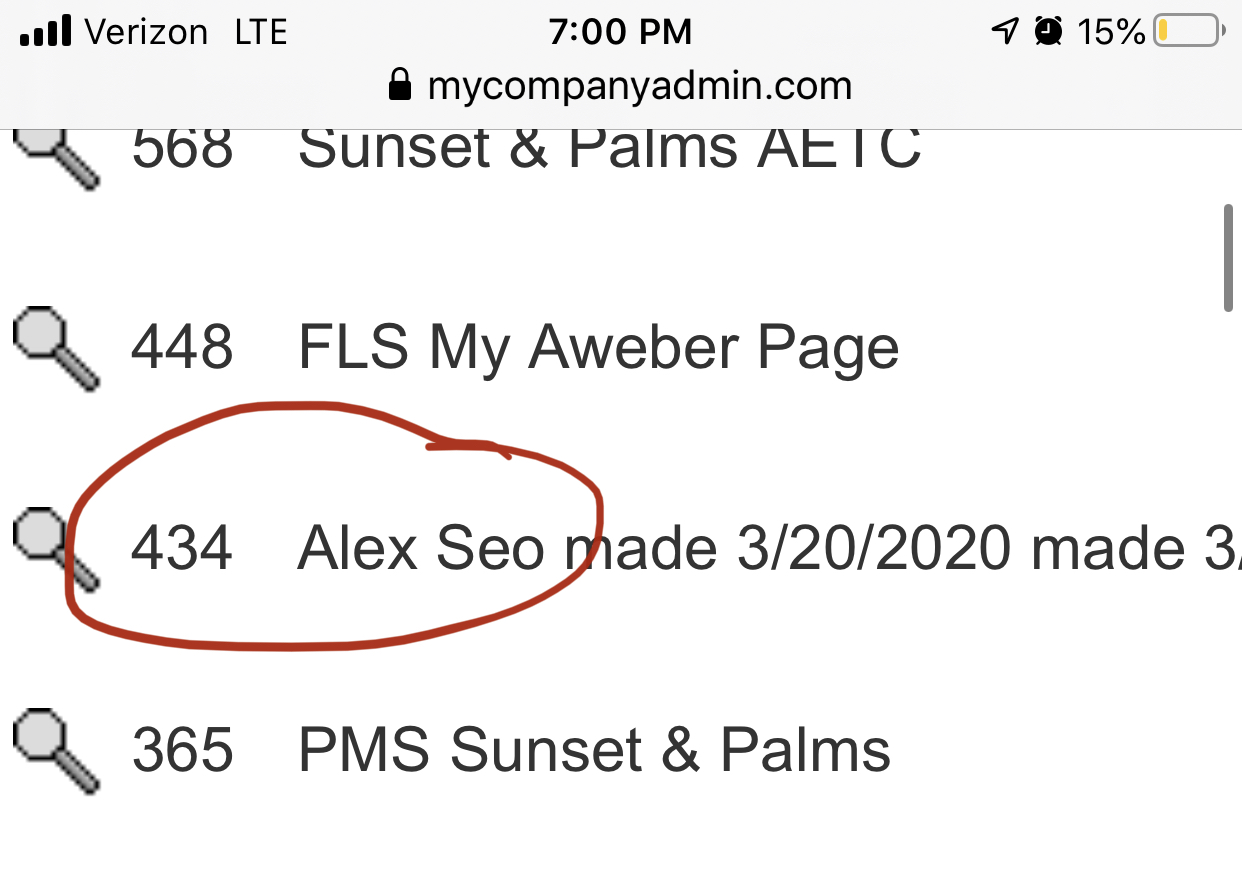
Task: Tap the 7:00 PM clock
Action: 620,32
